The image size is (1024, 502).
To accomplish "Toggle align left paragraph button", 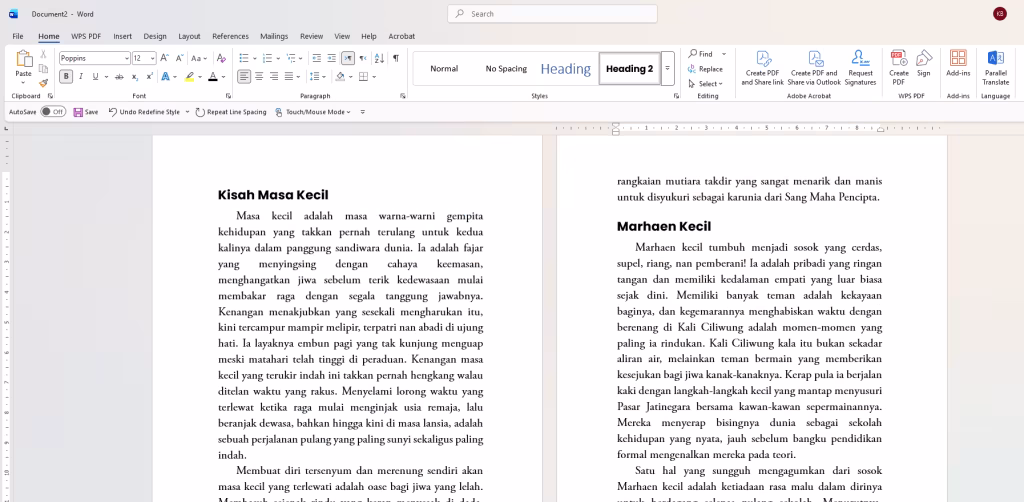I will point(244,77).
